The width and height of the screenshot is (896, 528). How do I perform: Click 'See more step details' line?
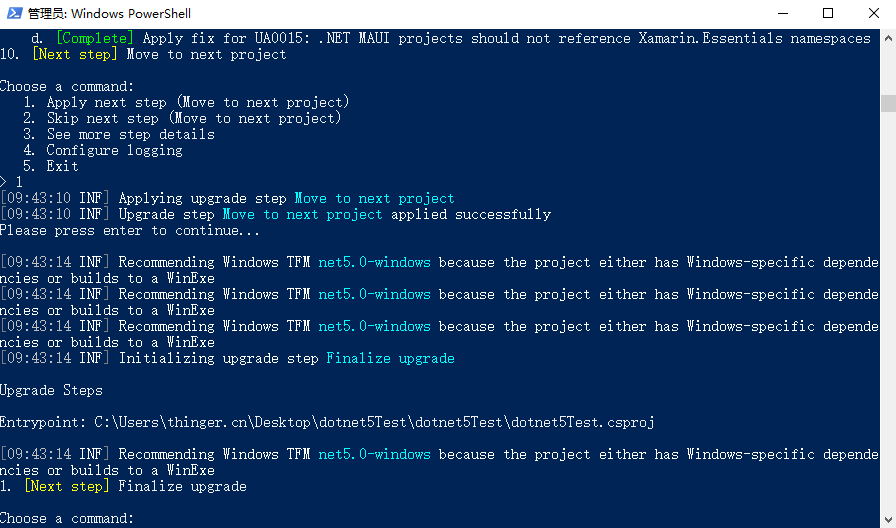click(119, 134)
